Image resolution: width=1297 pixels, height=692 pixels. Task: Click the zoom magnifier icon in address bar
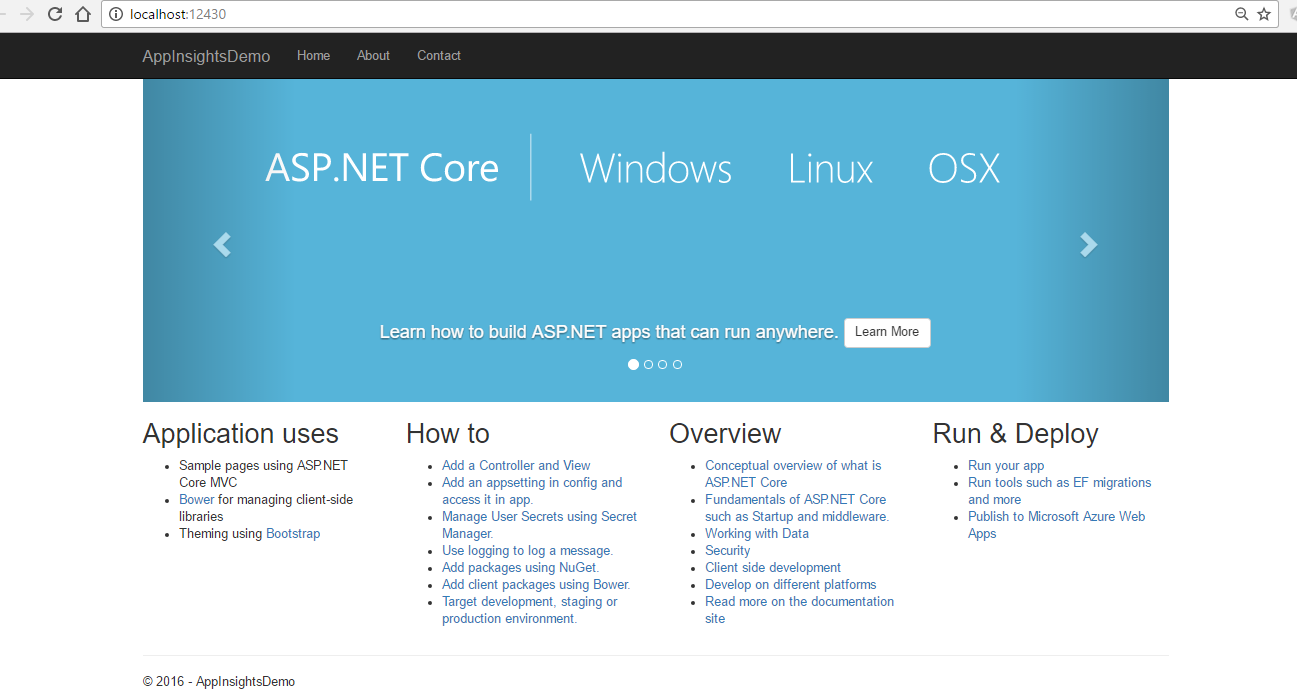pyautogui.click(x=1242, y=14)
